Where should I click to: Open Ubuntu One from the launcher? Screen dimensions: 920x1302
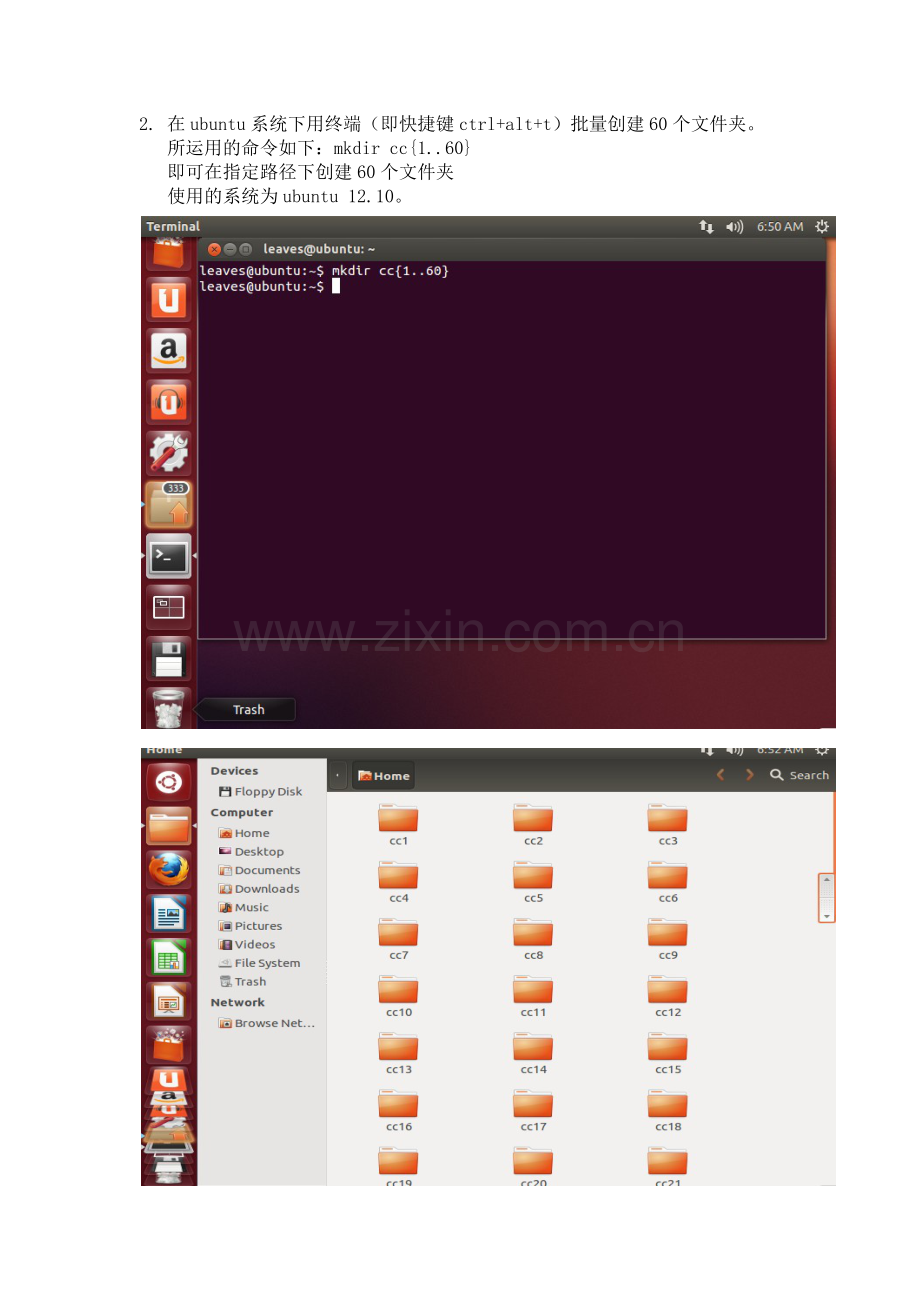click(168, 300)
